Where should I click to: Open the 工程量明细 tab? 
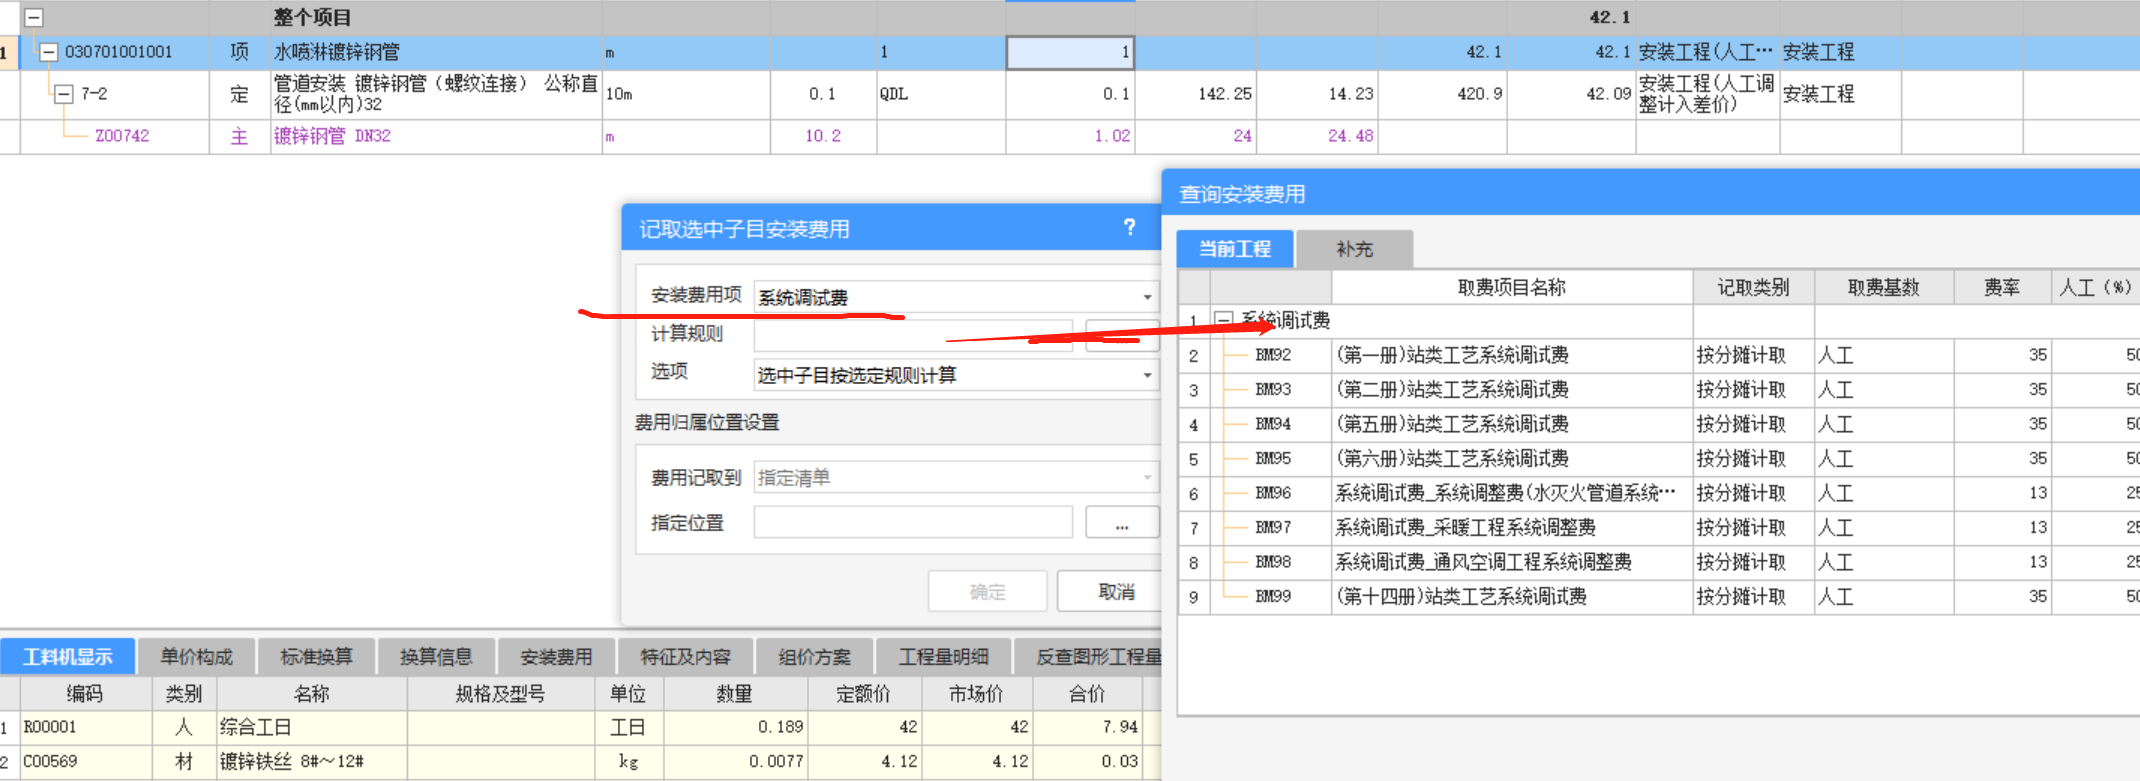click(x=943, y=656)
